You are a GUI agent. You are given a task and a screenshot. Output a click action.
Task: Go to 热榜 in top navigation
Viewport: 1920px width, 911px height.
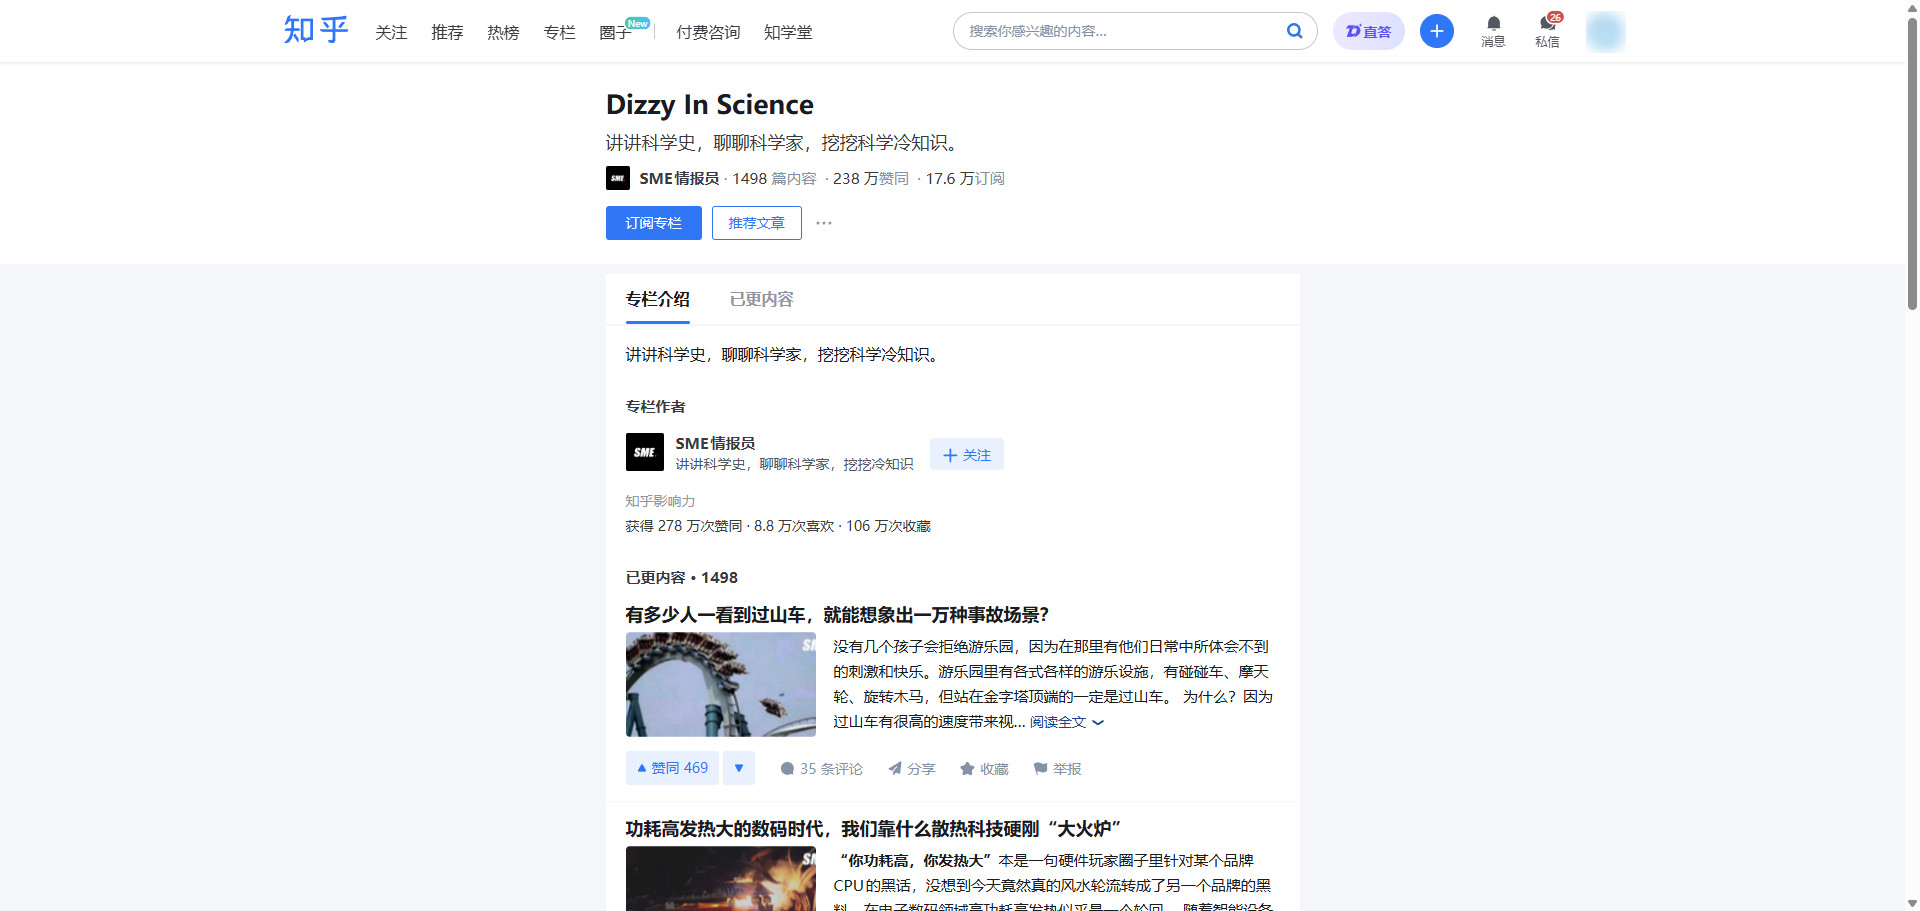click(x=503, y=32)
